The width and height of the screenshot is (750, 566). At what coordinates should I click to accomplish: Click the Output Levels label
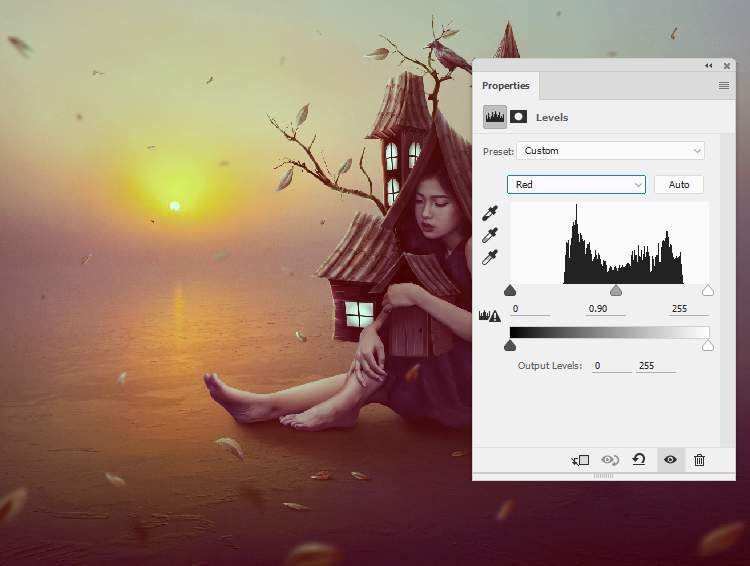click(550, 366)
